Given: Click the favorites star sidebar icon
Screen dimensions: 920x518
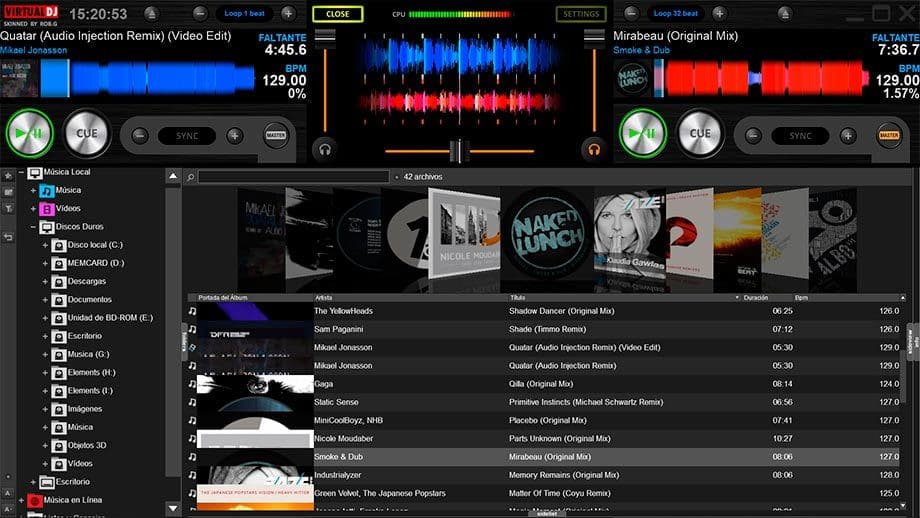Looking at the screenshot, I should [8, 175].
